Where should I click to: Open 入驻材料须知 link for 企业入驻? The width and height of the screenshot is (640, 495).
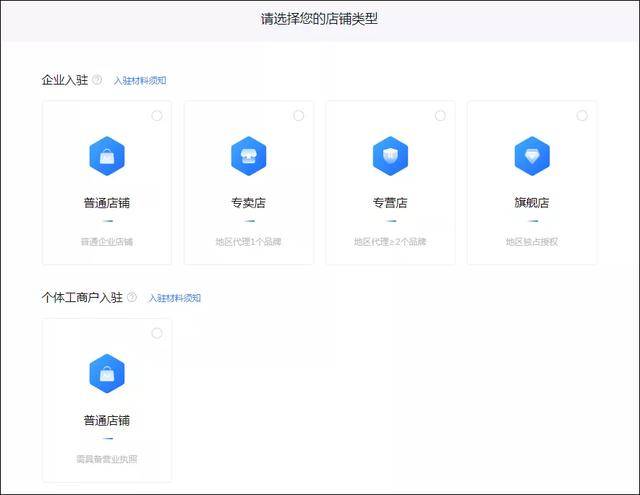pyautogui.click(x=139, y=81)
